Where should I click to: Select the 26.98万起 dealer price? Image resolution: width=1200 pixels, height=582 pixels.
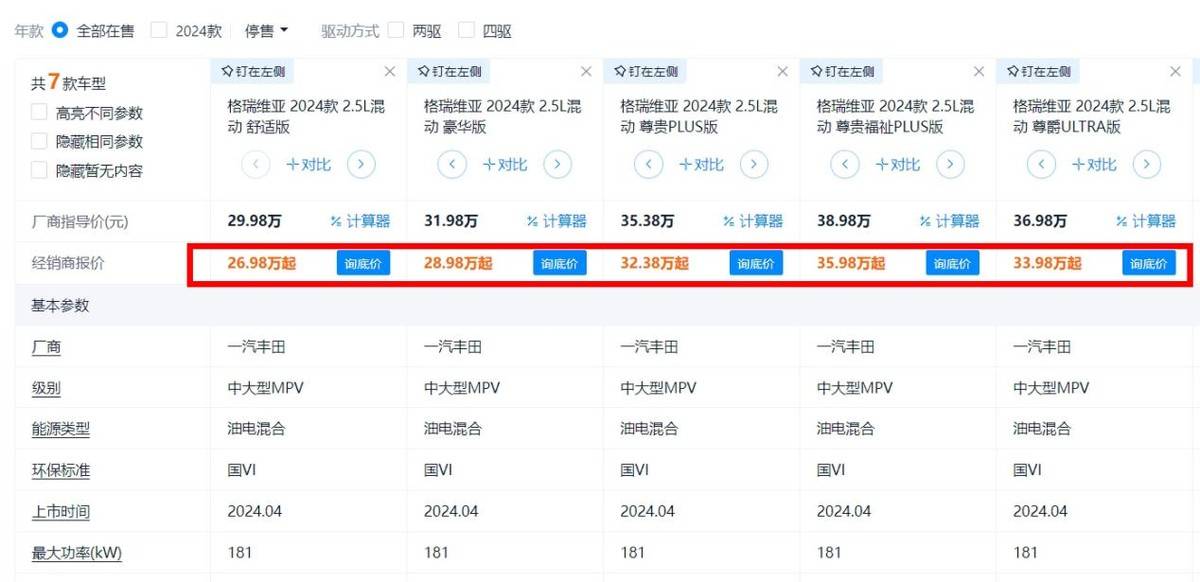click(261, 263)
